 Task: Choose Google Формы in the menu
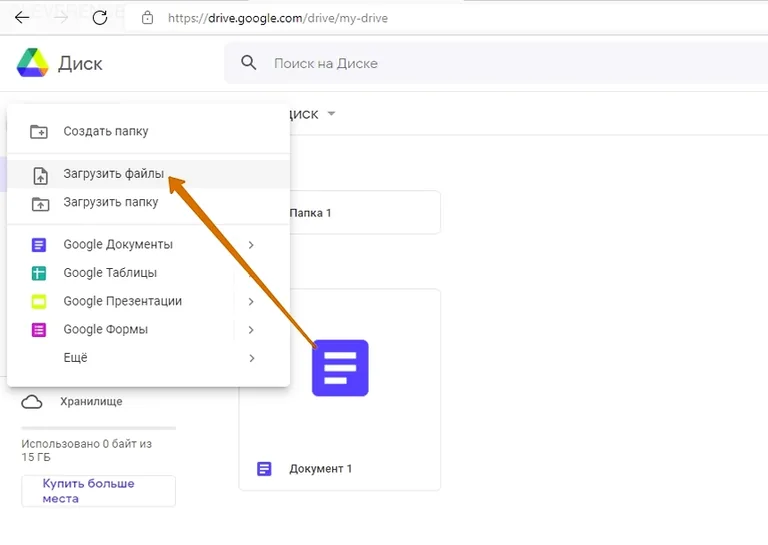(148, 330)
